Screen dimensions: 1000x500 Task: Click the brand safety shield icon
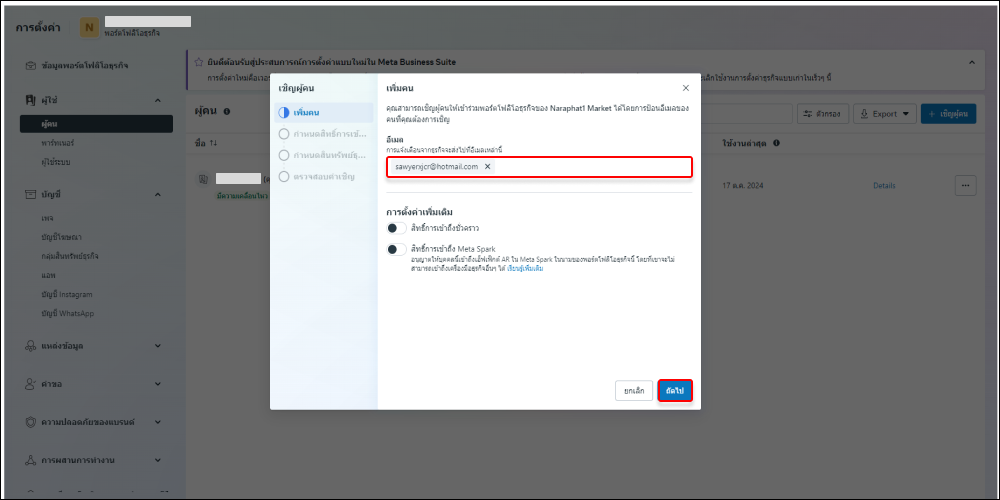coord(30,422)
